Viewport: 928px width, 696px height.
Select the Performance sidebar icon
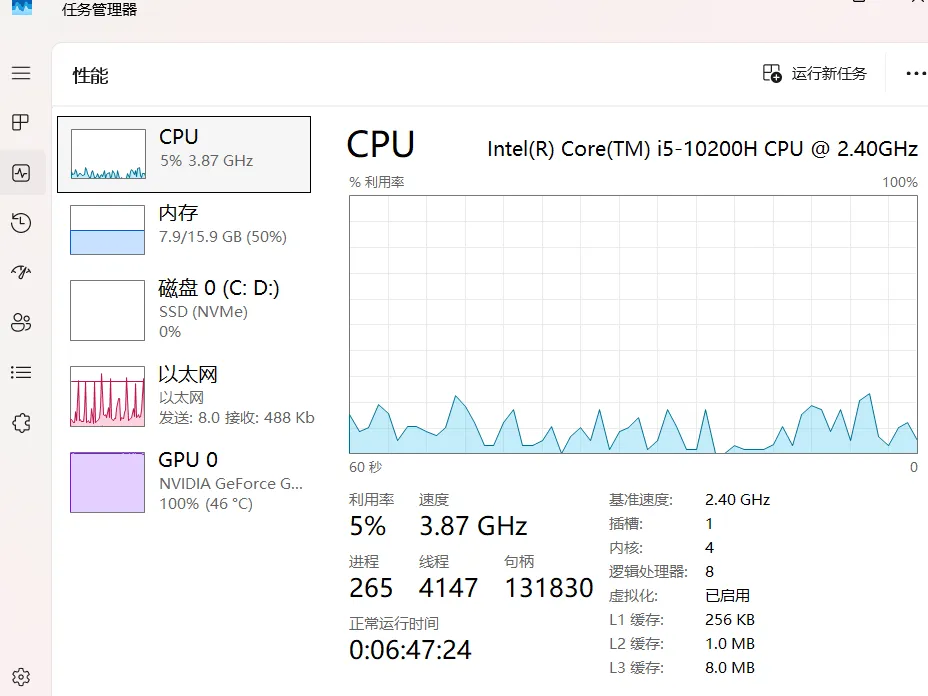pyautogui.click(x=21, y=173)
